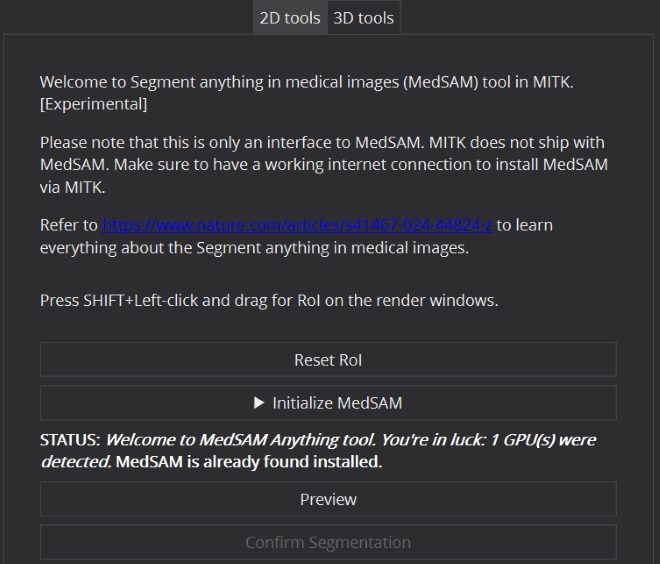Image resolution: width=660 pixels, height=564 pixels.
Task: Click the 'Welcome to Segment anything' heading line
Action: [307, 82]
